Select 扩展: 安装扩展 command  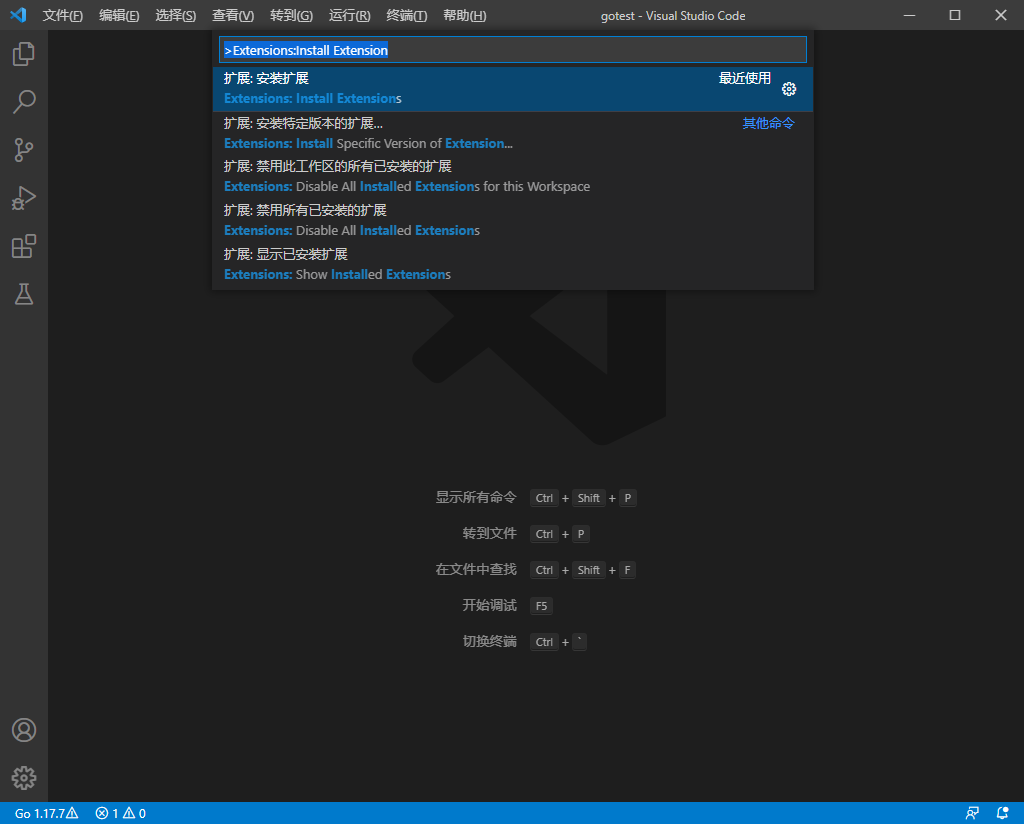tap(513, 89)
